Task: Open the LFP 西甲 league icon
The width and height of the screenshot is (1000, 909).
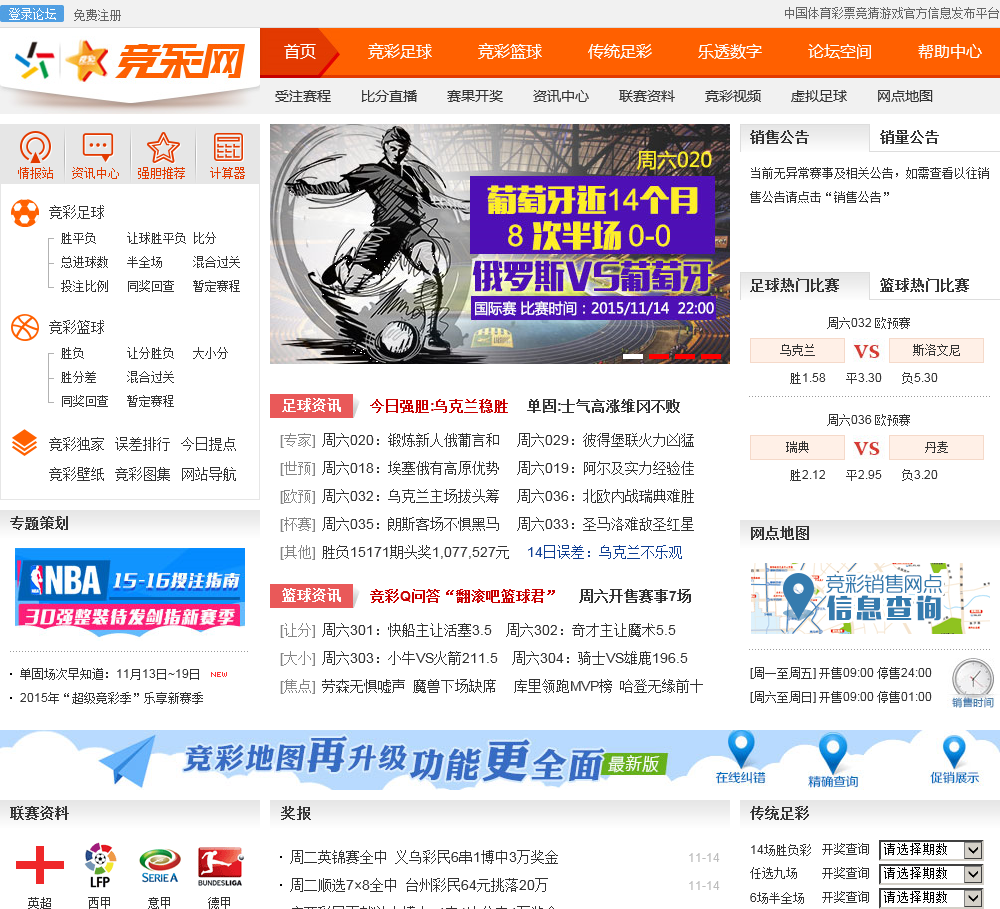Action: click(x=100, y=866)
